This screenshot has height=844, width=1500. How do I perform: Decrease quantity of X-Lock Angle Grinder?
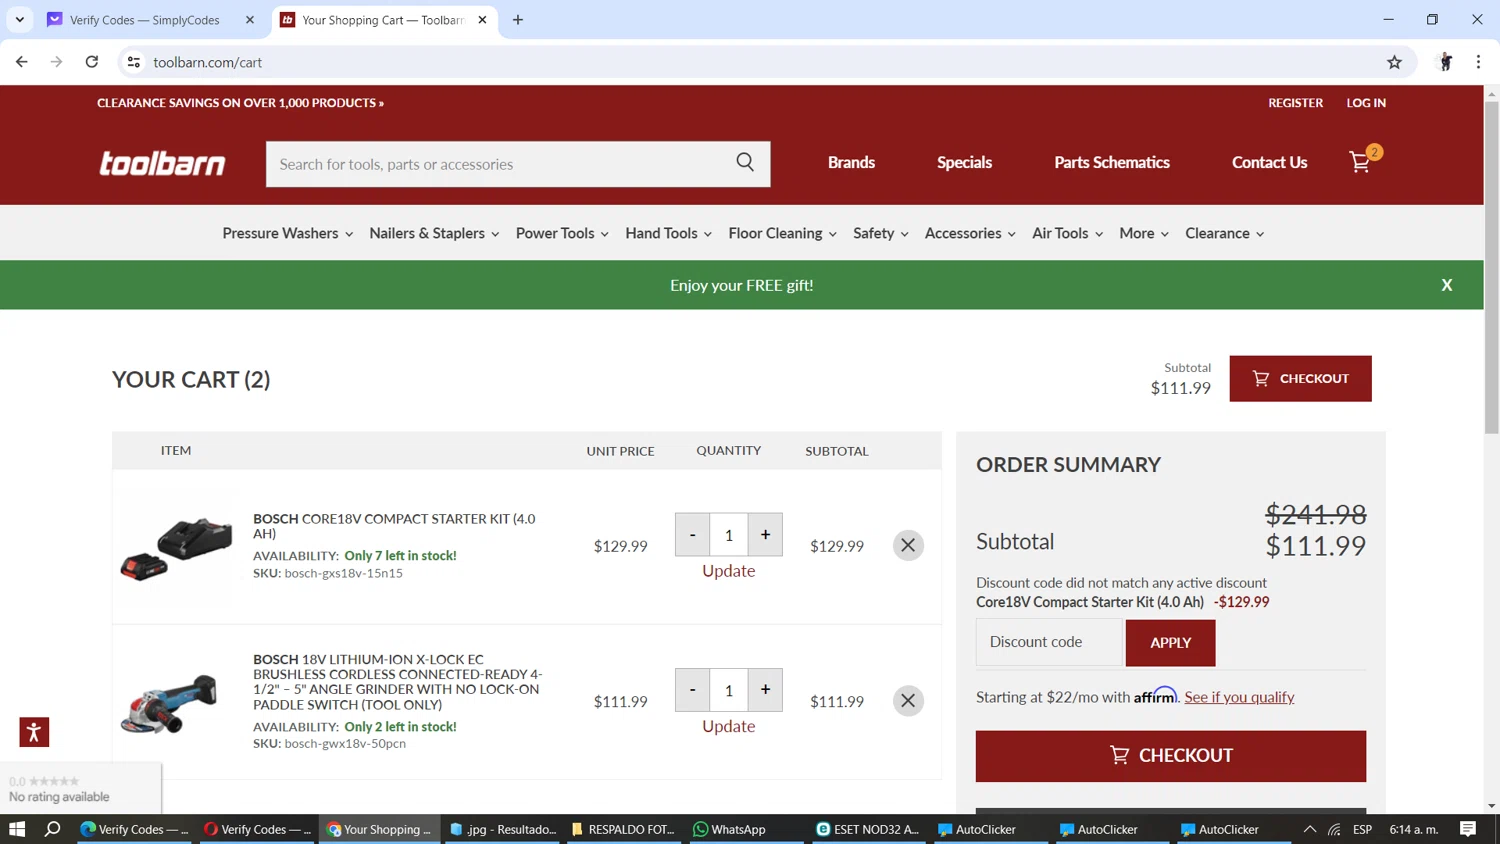[692, 690]
